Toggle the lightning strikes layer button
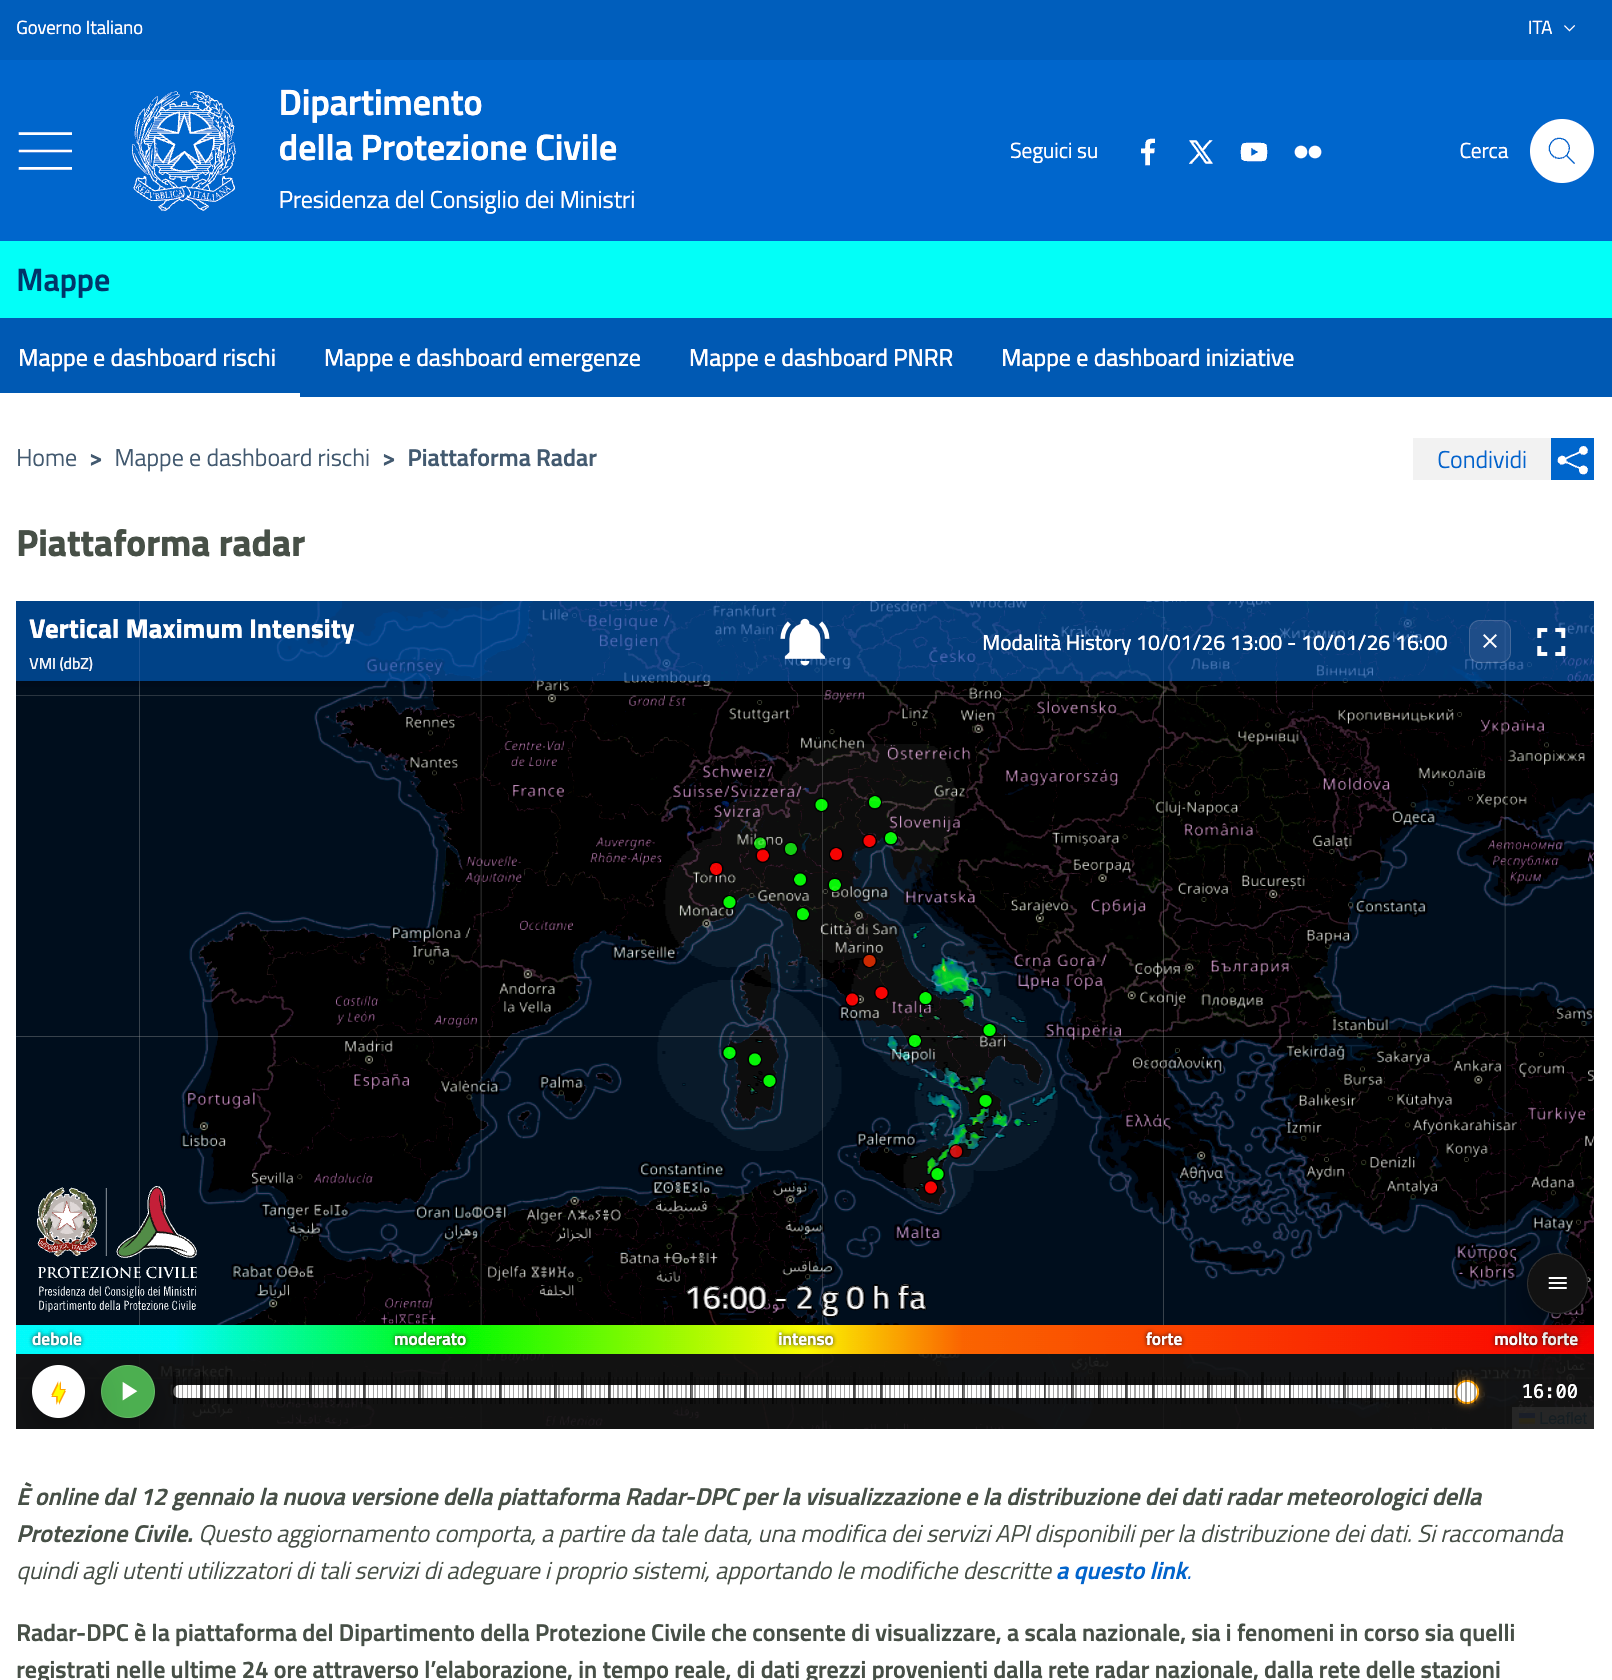Viewport: 1612px width, 1680px height. click(x=58, y=1391)
